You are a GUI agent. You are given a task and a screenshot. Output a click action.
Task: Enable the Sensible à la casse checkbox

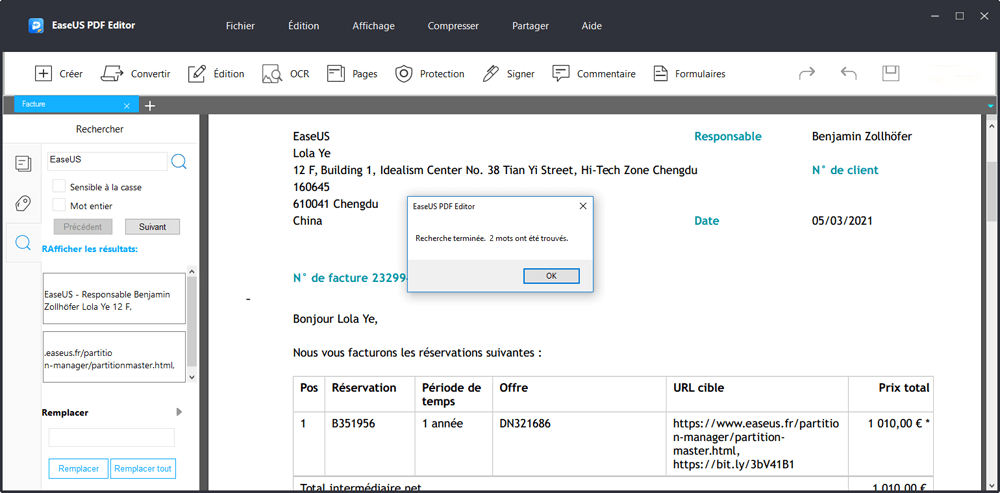(x=59, y=187)
